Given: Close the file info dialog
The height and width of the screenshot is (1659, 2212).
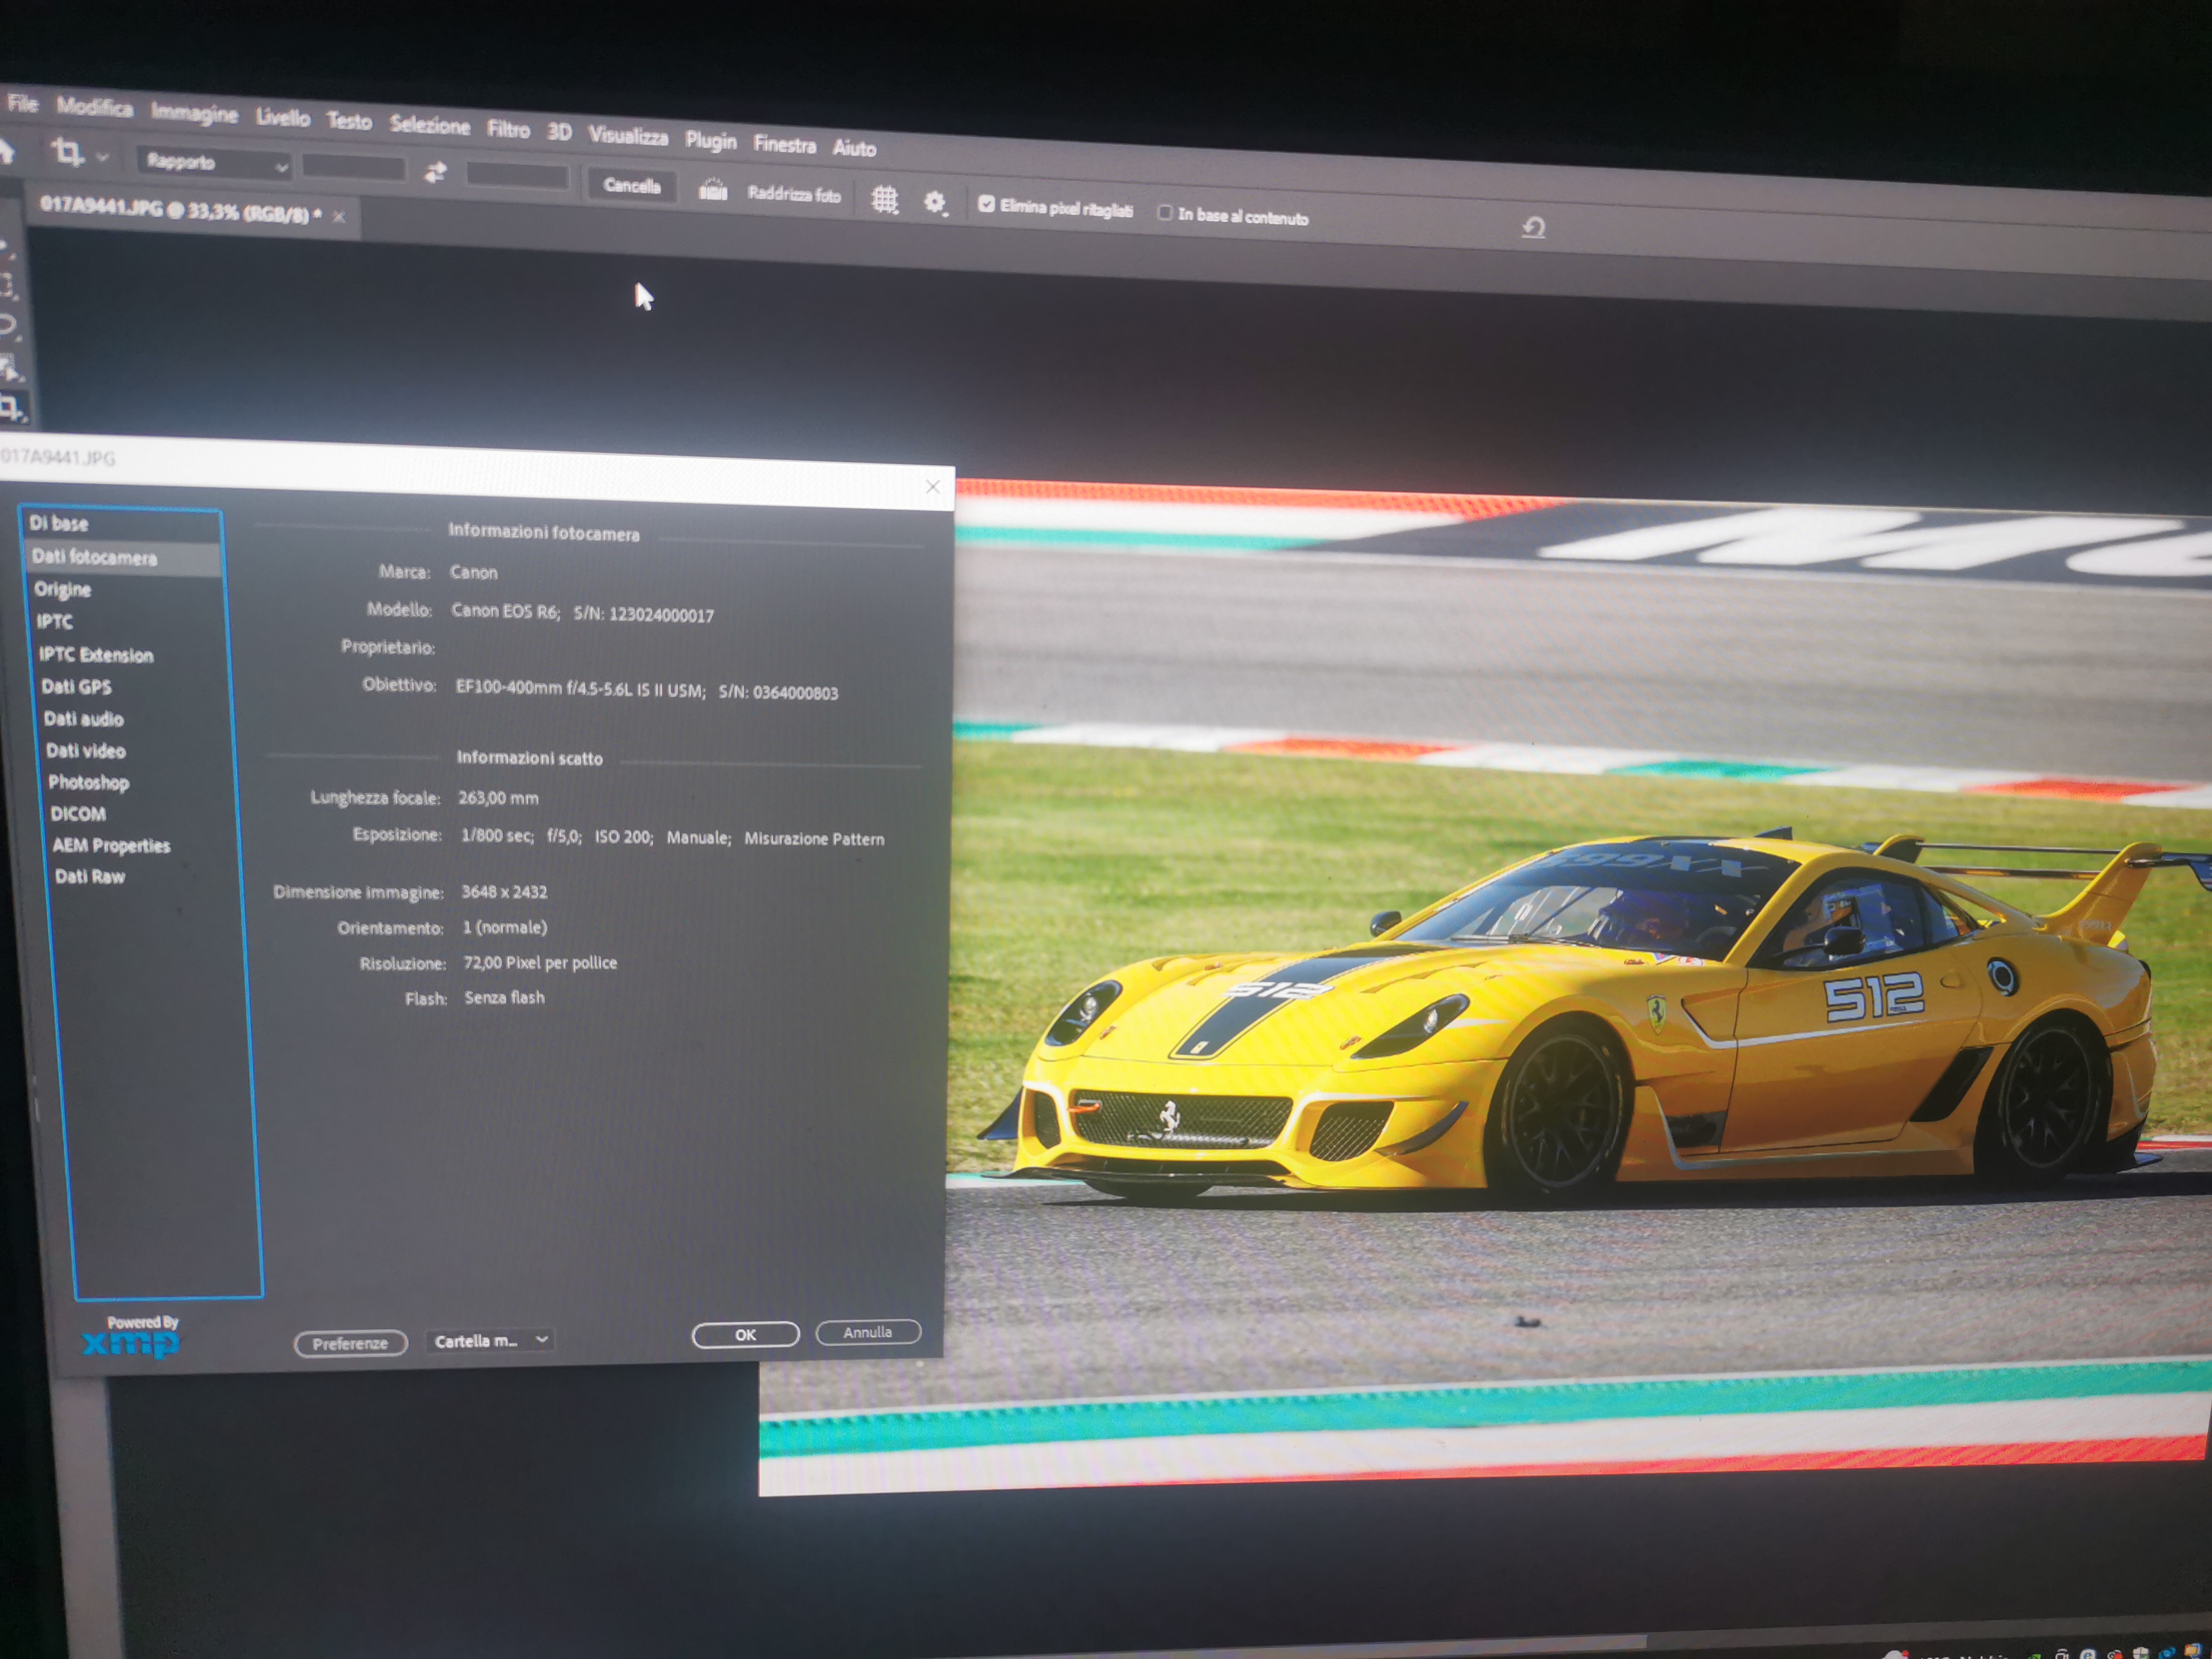Looking at the screenshot, I should [932, 486].
